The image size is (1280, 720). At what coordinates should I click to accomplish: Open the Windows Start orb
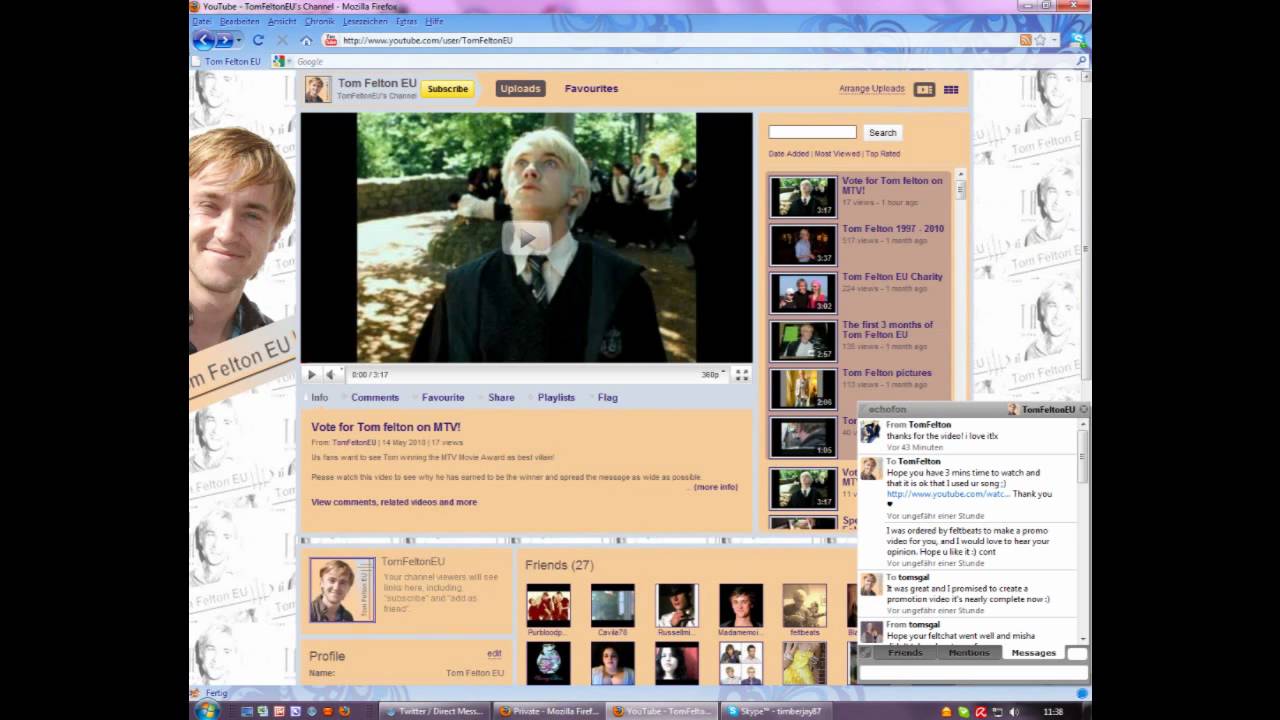208,711
